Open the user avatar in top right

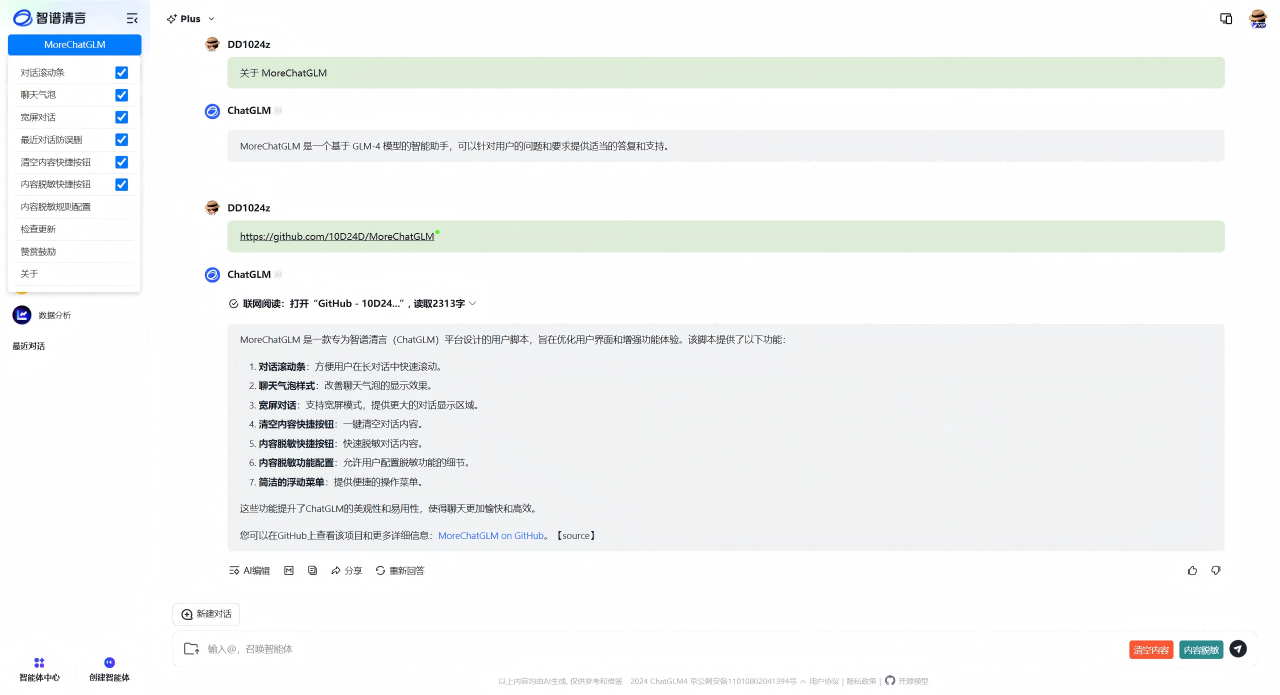(x=1258, y=18)
